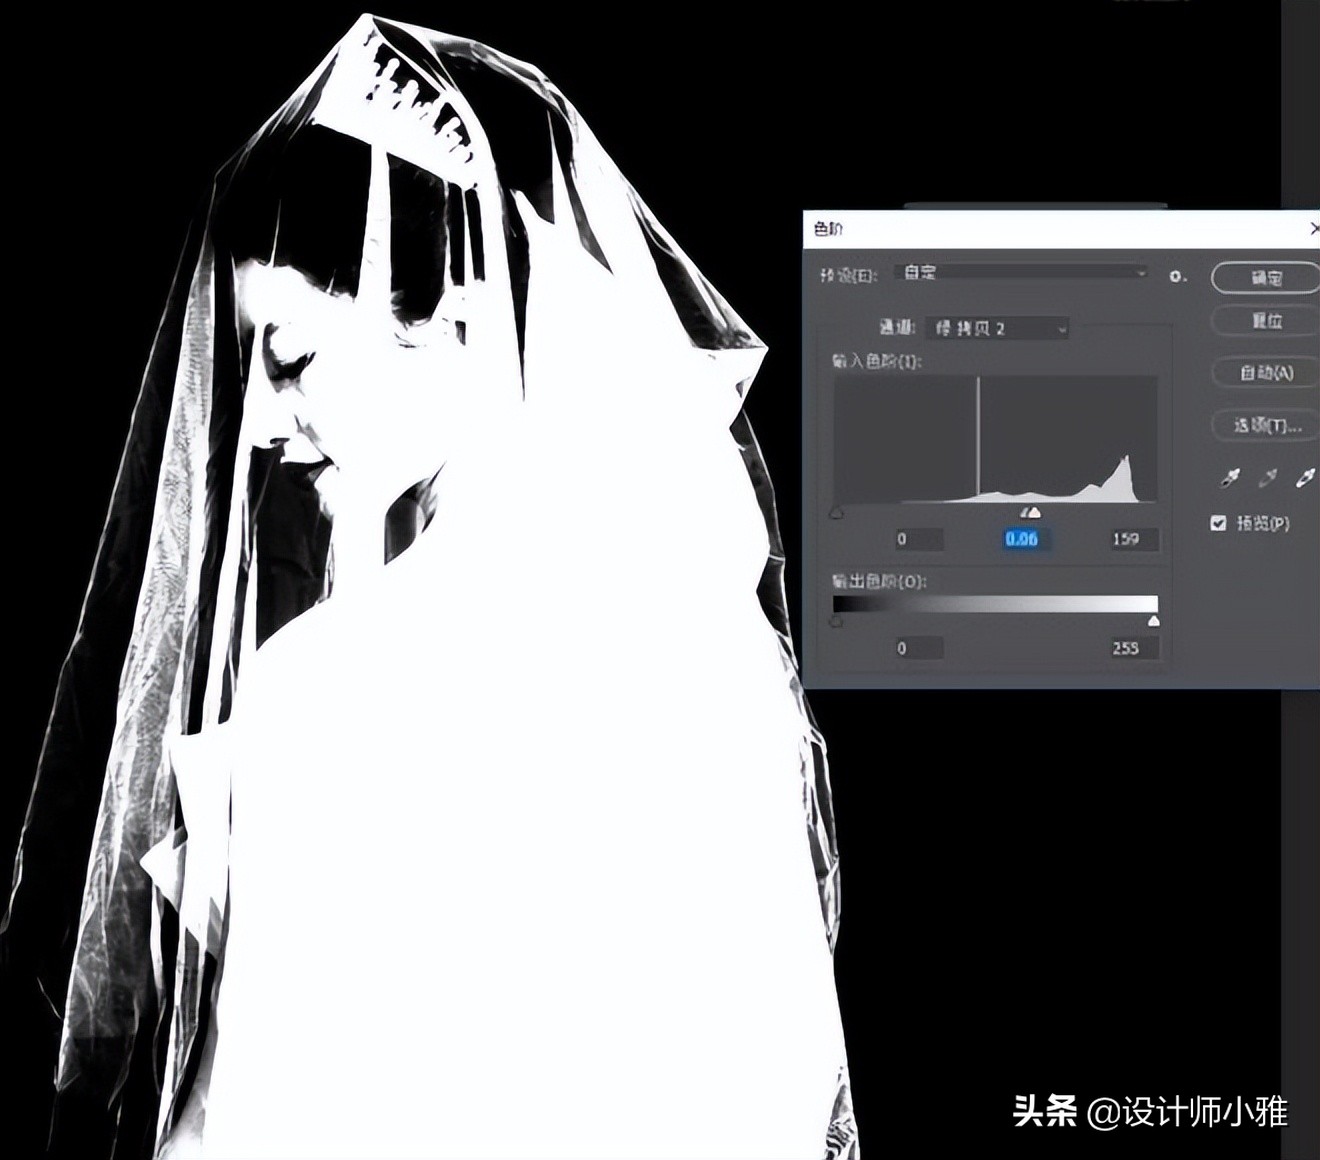This screenshot has width=1320, height=1160.
Task: Select the white point eyedropper tool
Action: pos(1306,478)
